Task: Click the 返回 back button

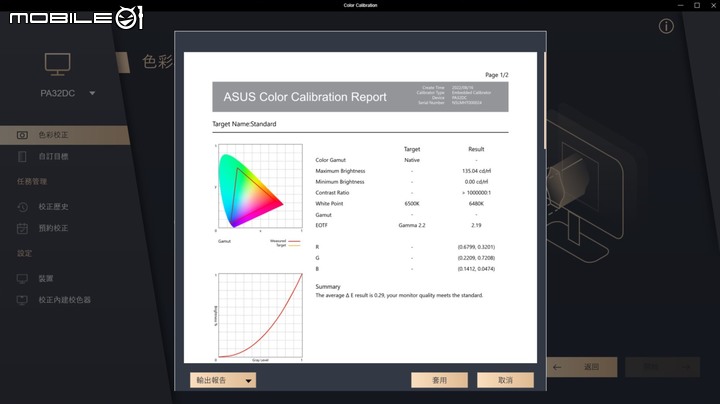Action: click(582, 367)
